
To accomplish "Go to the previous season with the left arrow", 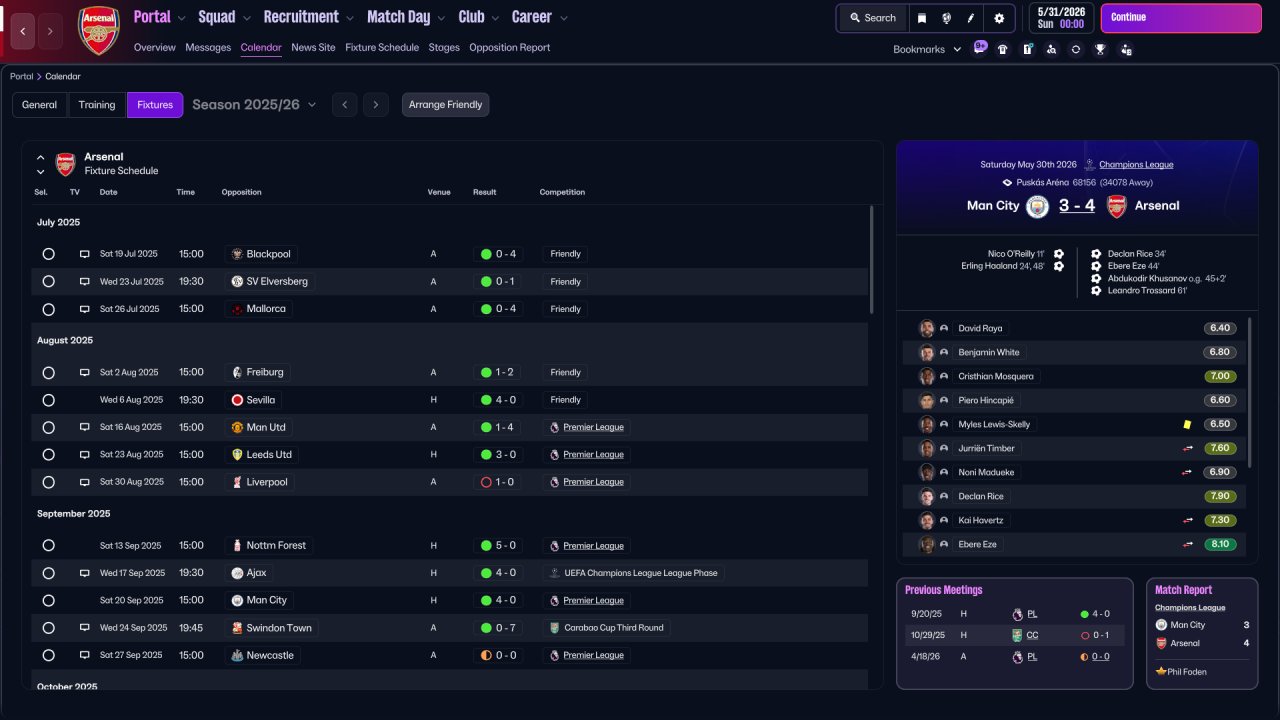I will click(x=344, y=105).
